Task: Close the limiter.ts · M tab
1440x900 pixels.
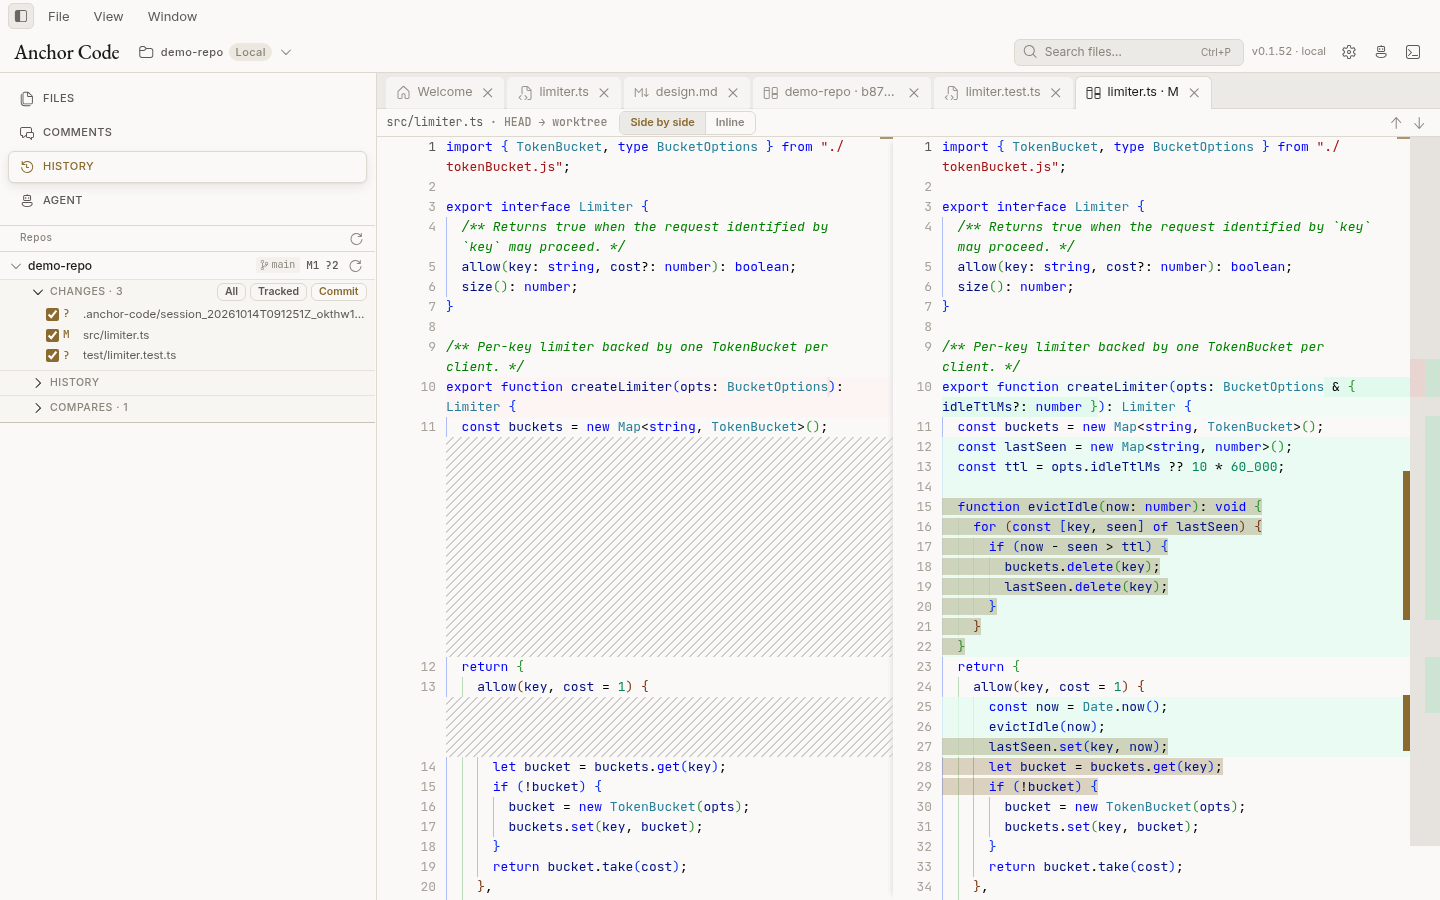Action: pos(1194,93)
